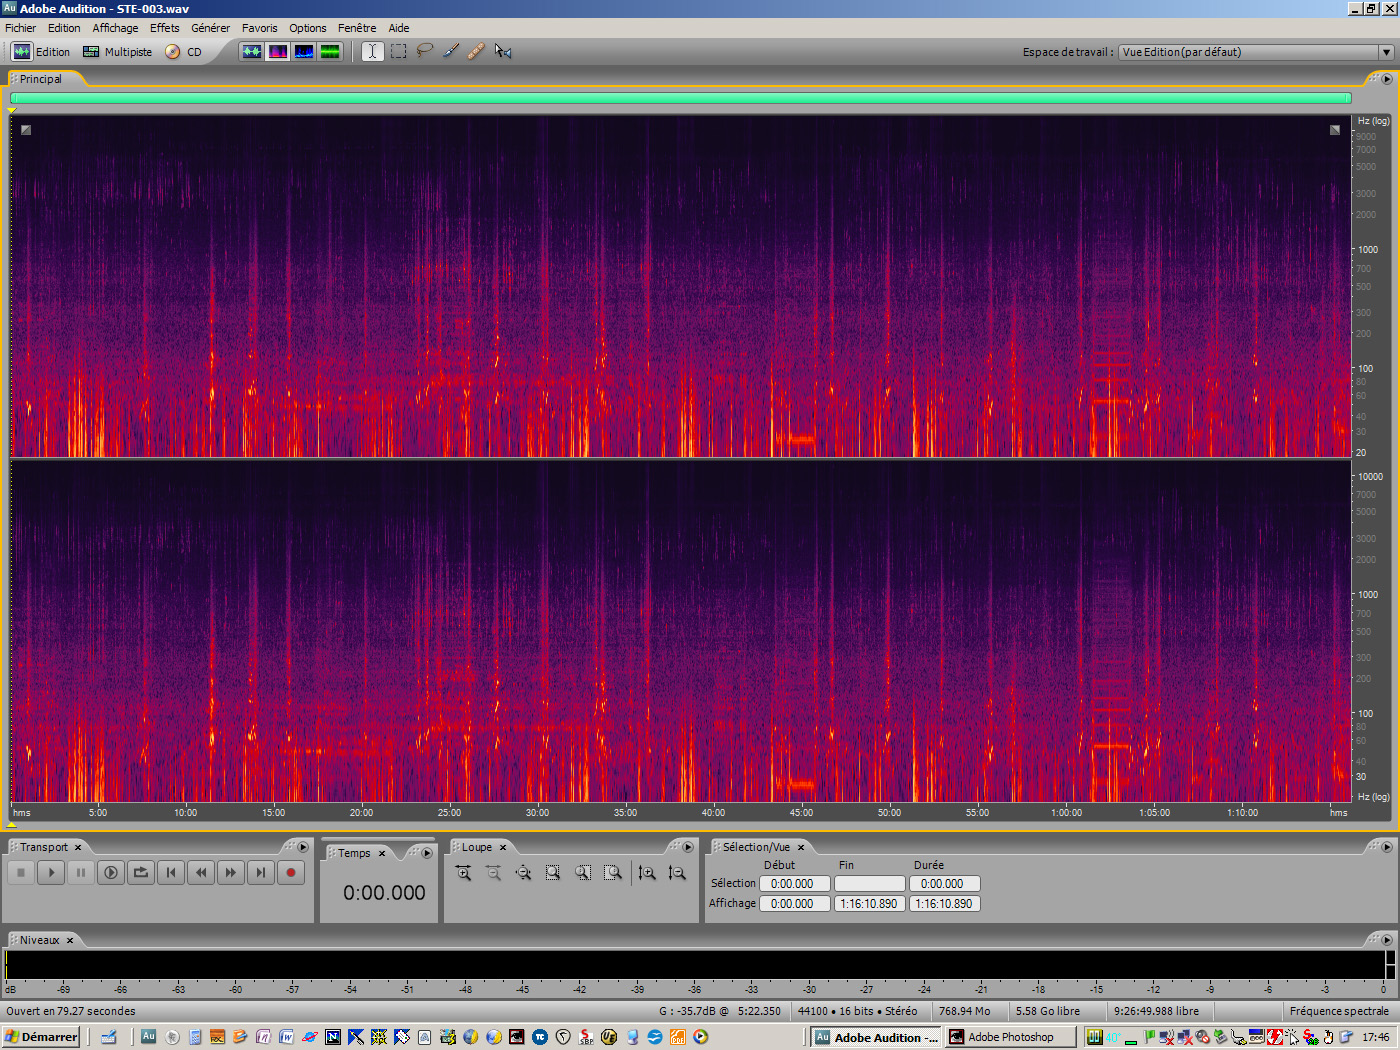Choose the Lasso selection tool
The image size is (1400, 1050).
(423, 51)
